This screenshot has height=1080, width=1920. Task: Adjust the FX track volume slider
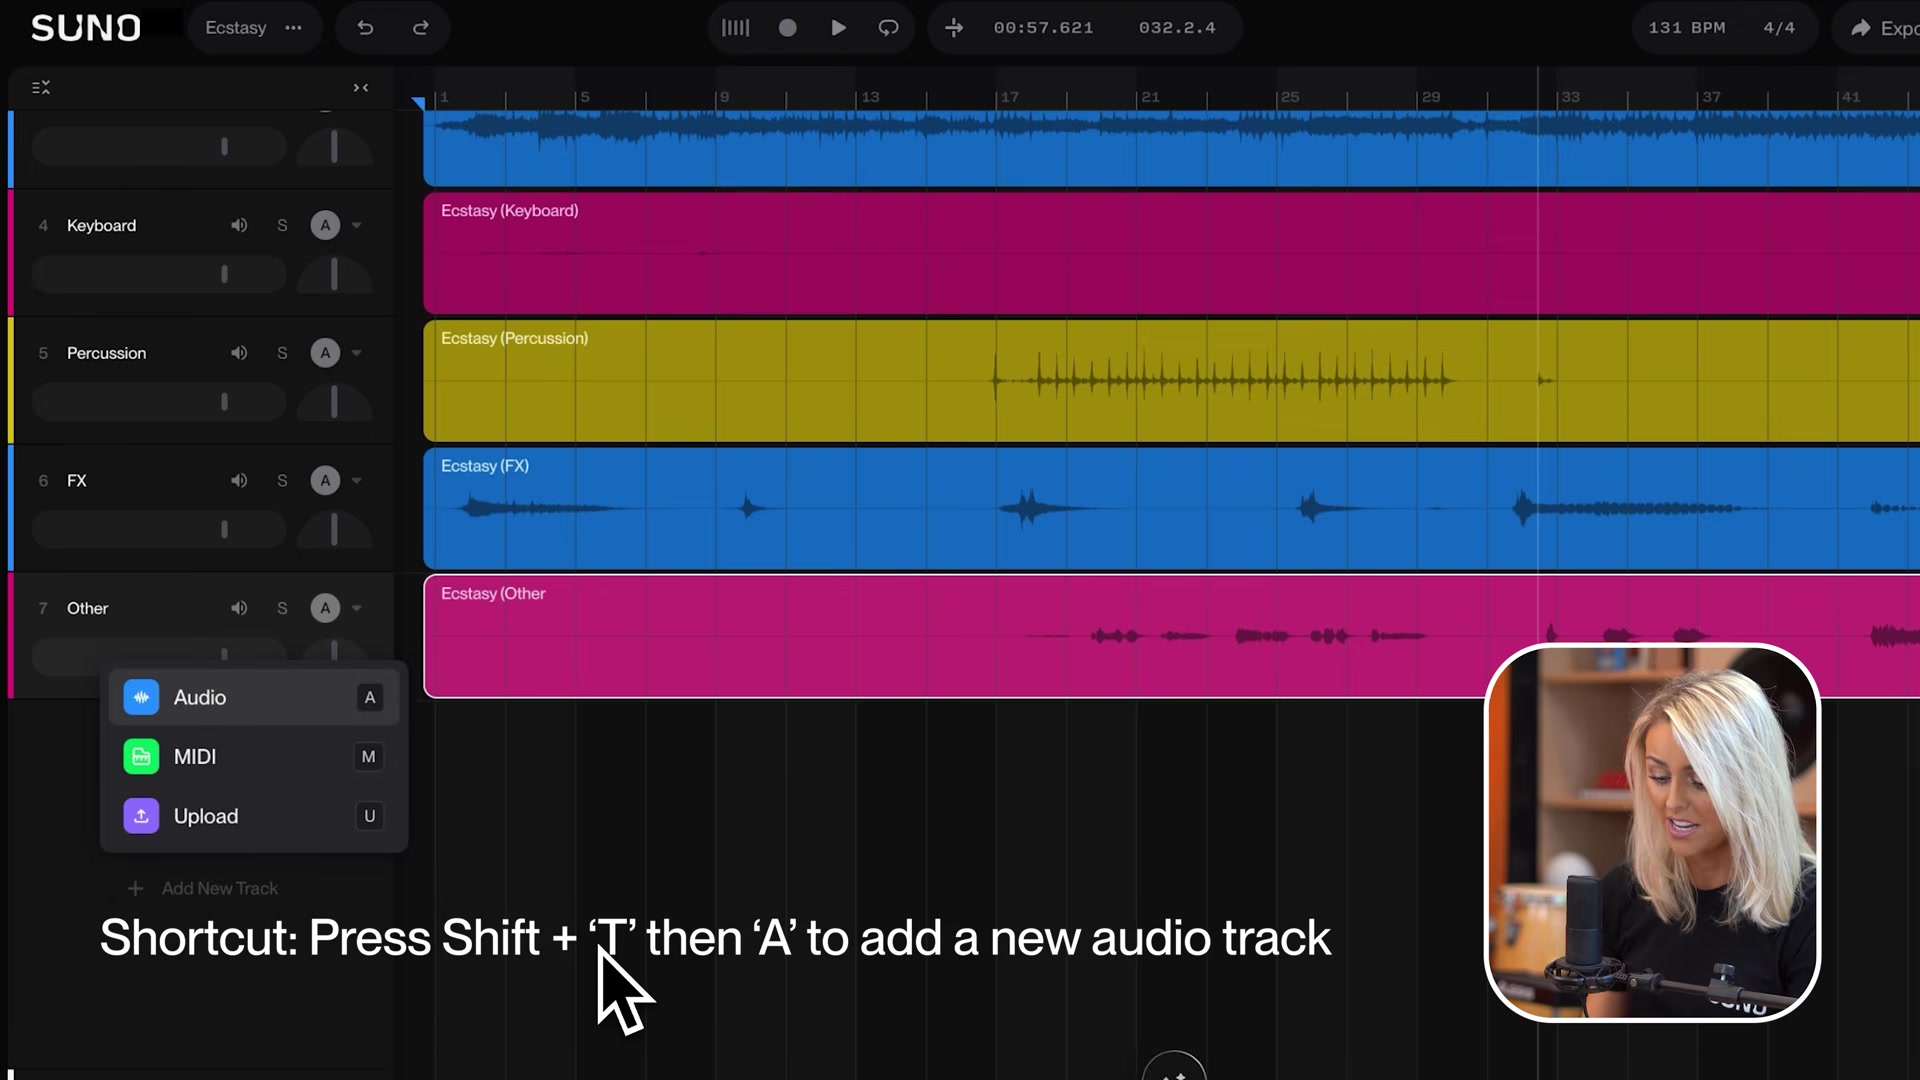pos(159,530)
